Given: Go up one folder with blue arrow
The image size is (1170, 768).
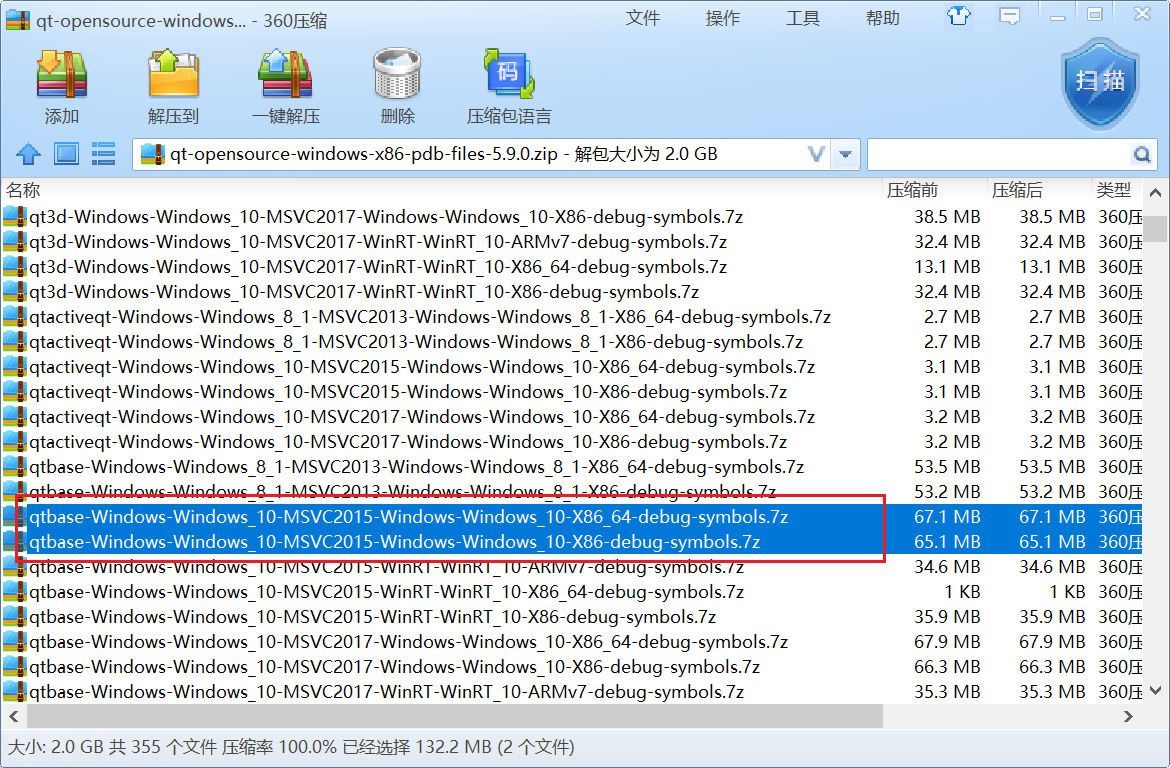Looking at the screenshot, I should [x=28, y=154].
